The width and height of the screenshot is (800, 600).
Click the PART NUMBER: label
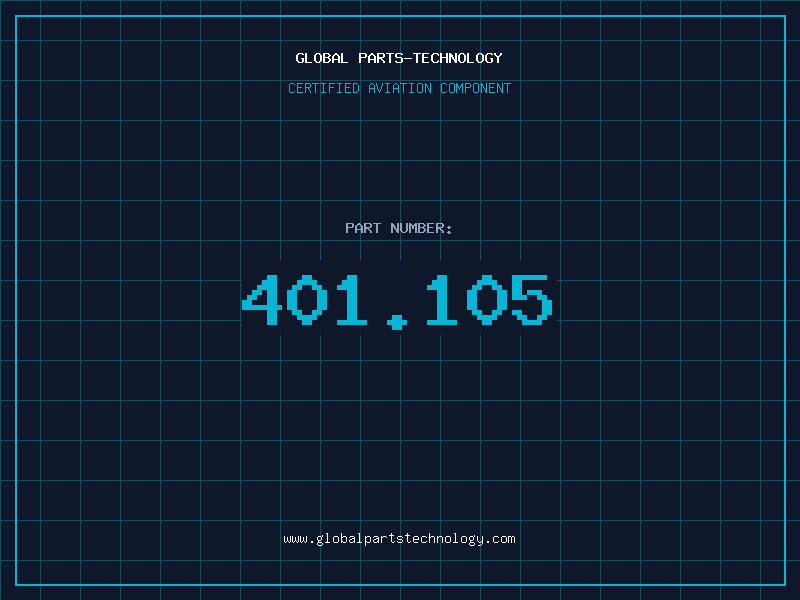399,228
